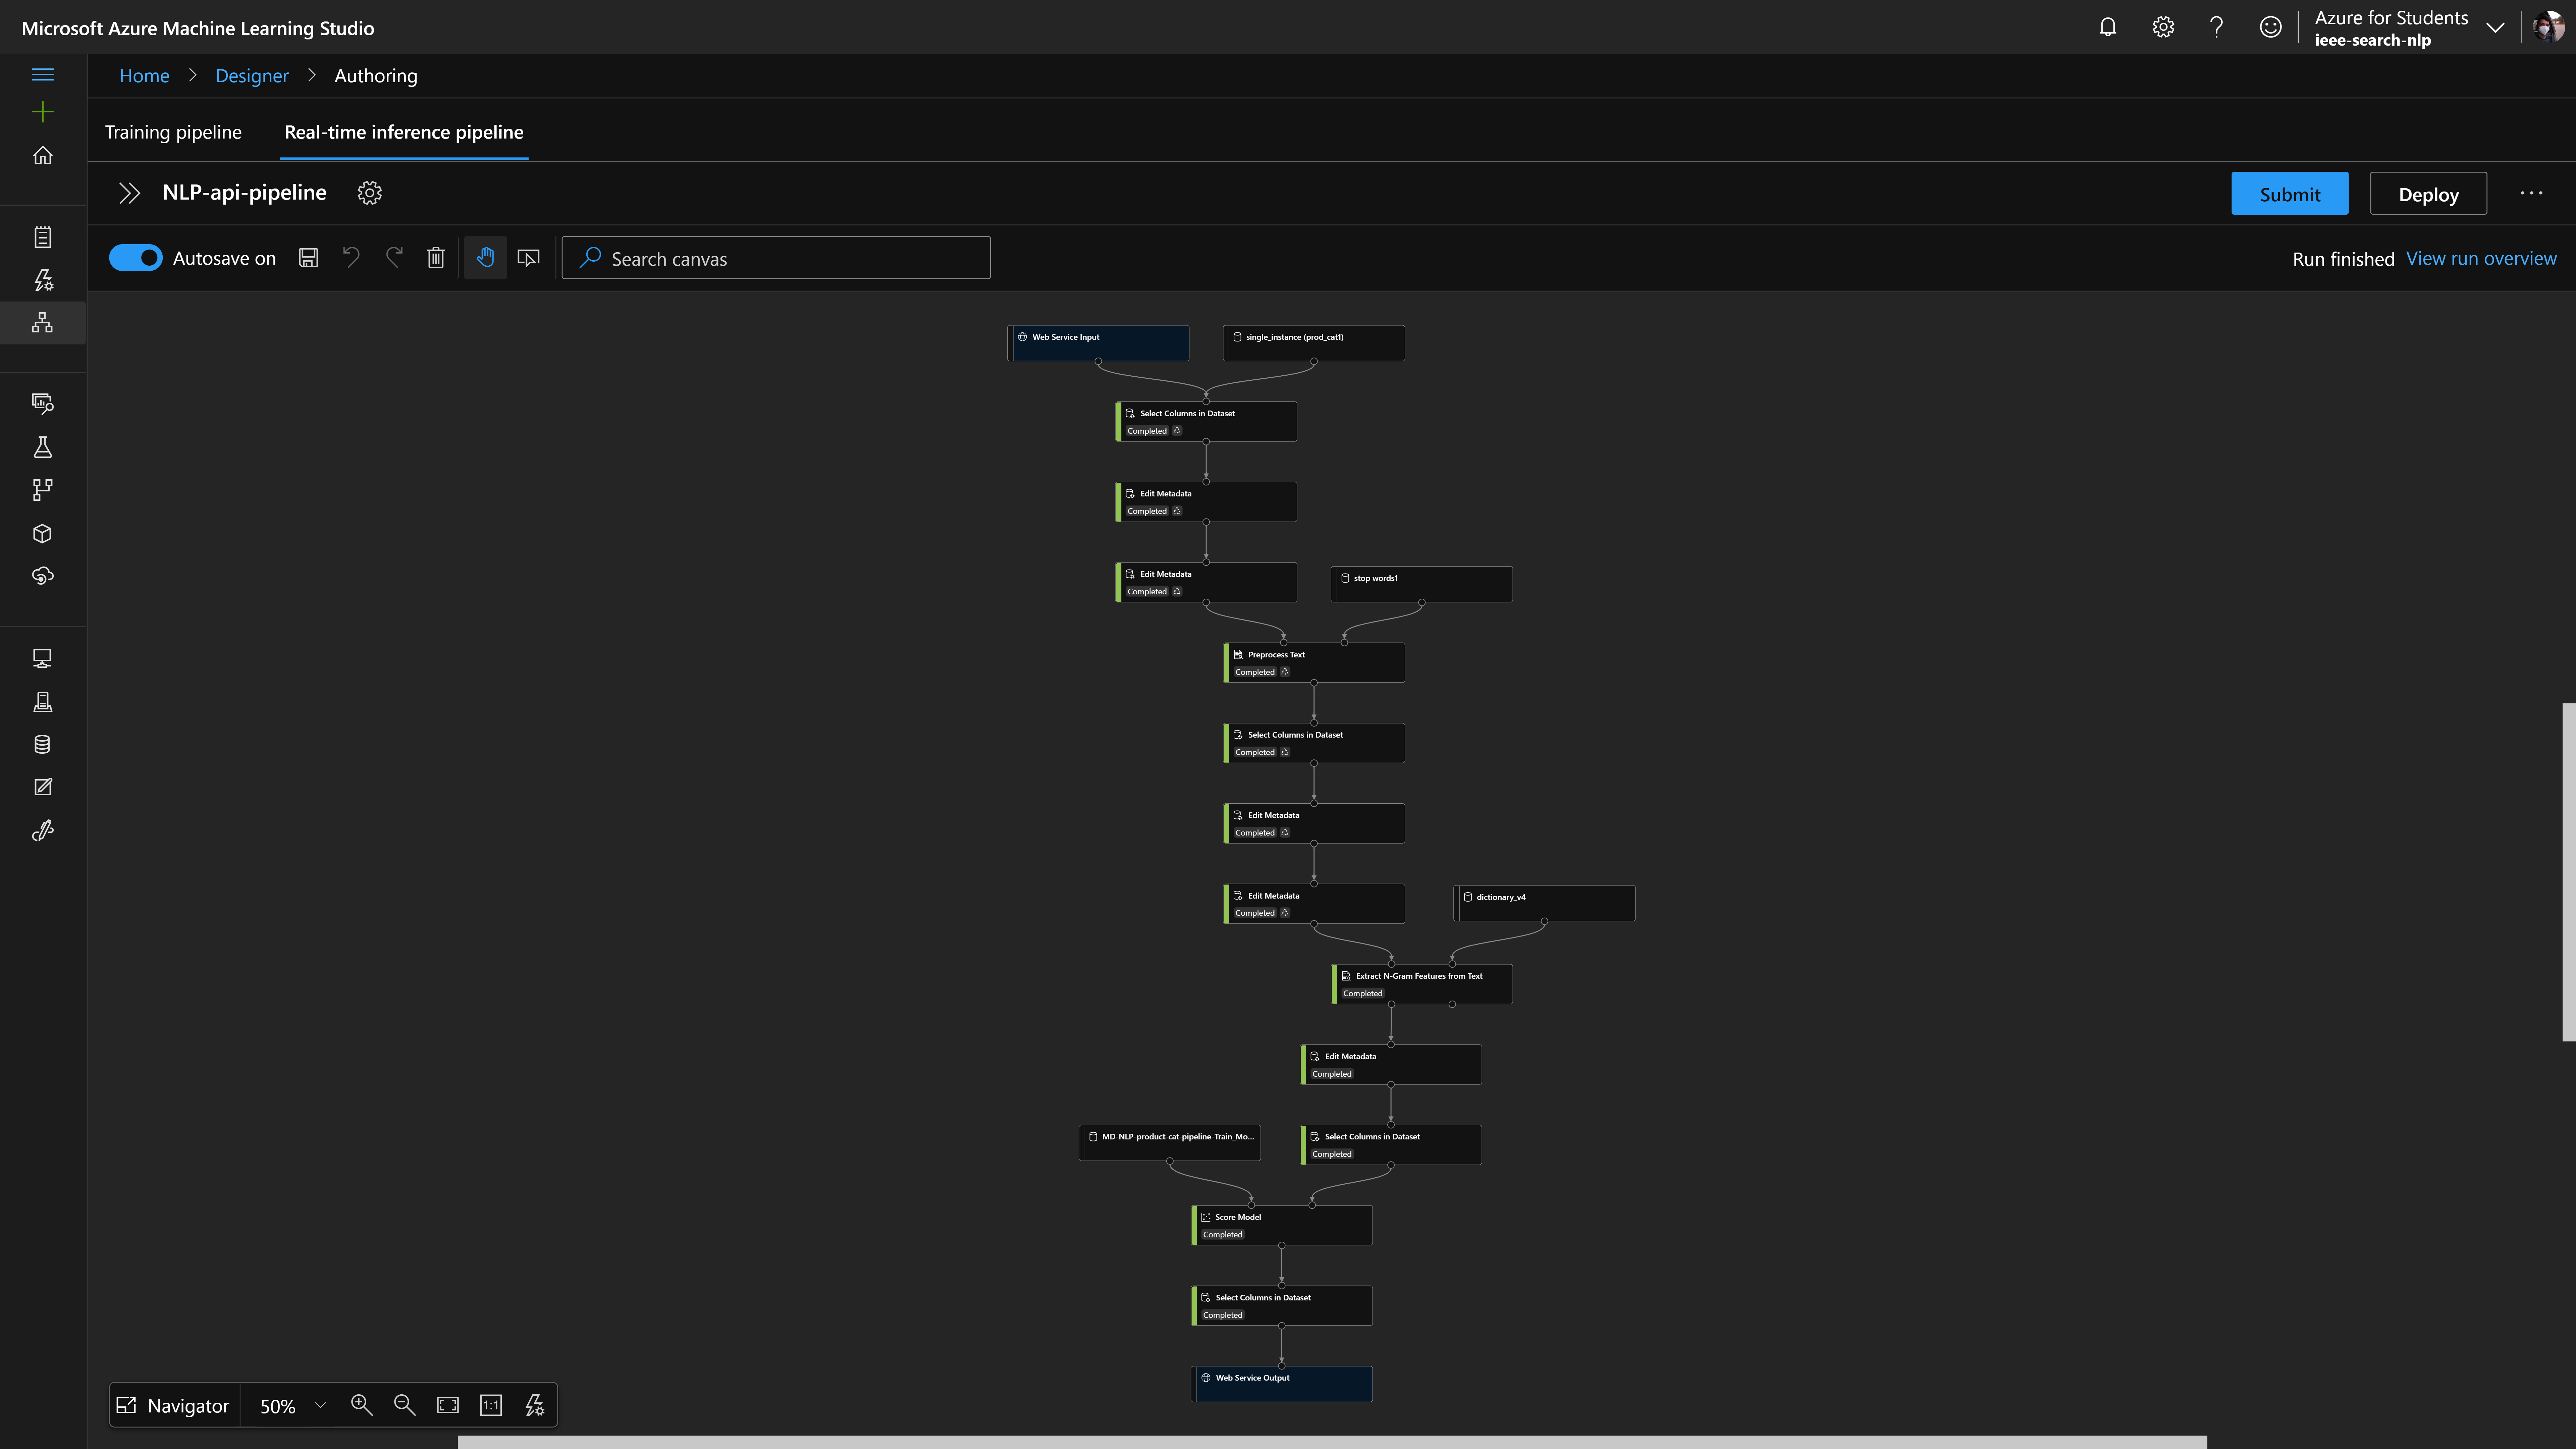Click the zoom out magnifier icon
This screenshot has height=1449, width=2576.
tap(404, 1405)
